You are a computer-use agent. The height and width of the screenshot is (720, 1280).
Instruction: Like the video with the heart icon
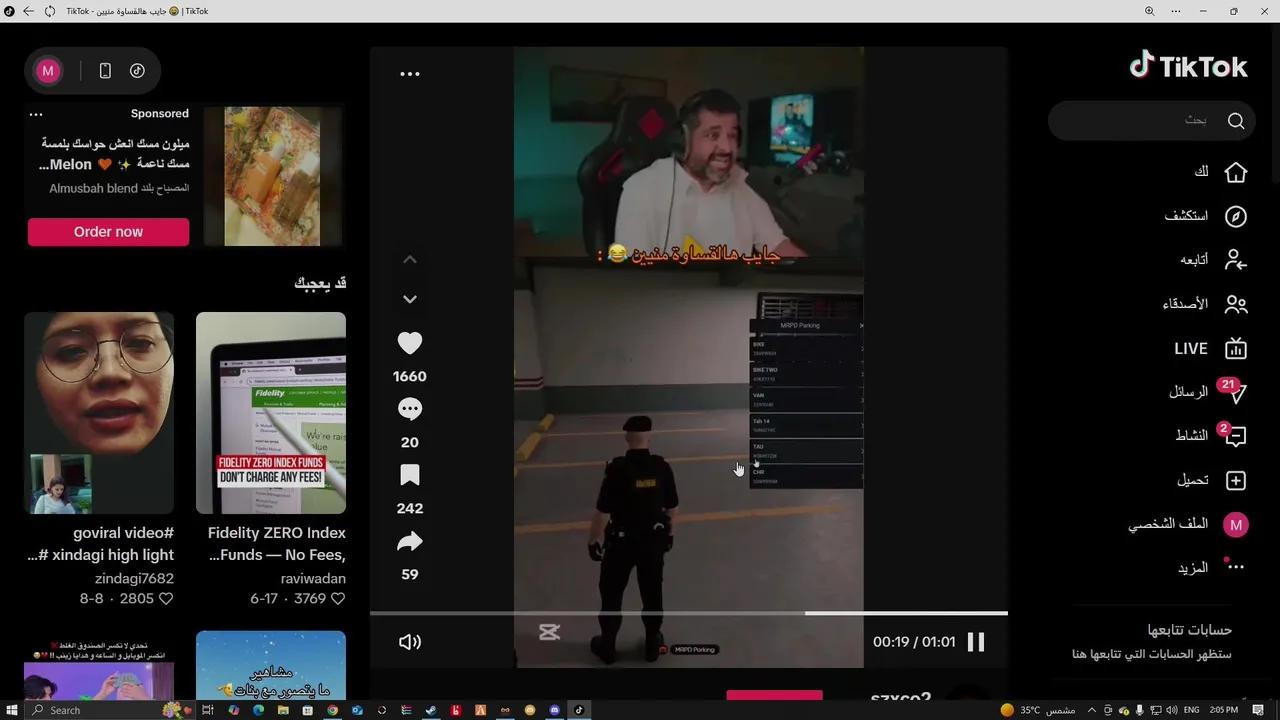410,343
